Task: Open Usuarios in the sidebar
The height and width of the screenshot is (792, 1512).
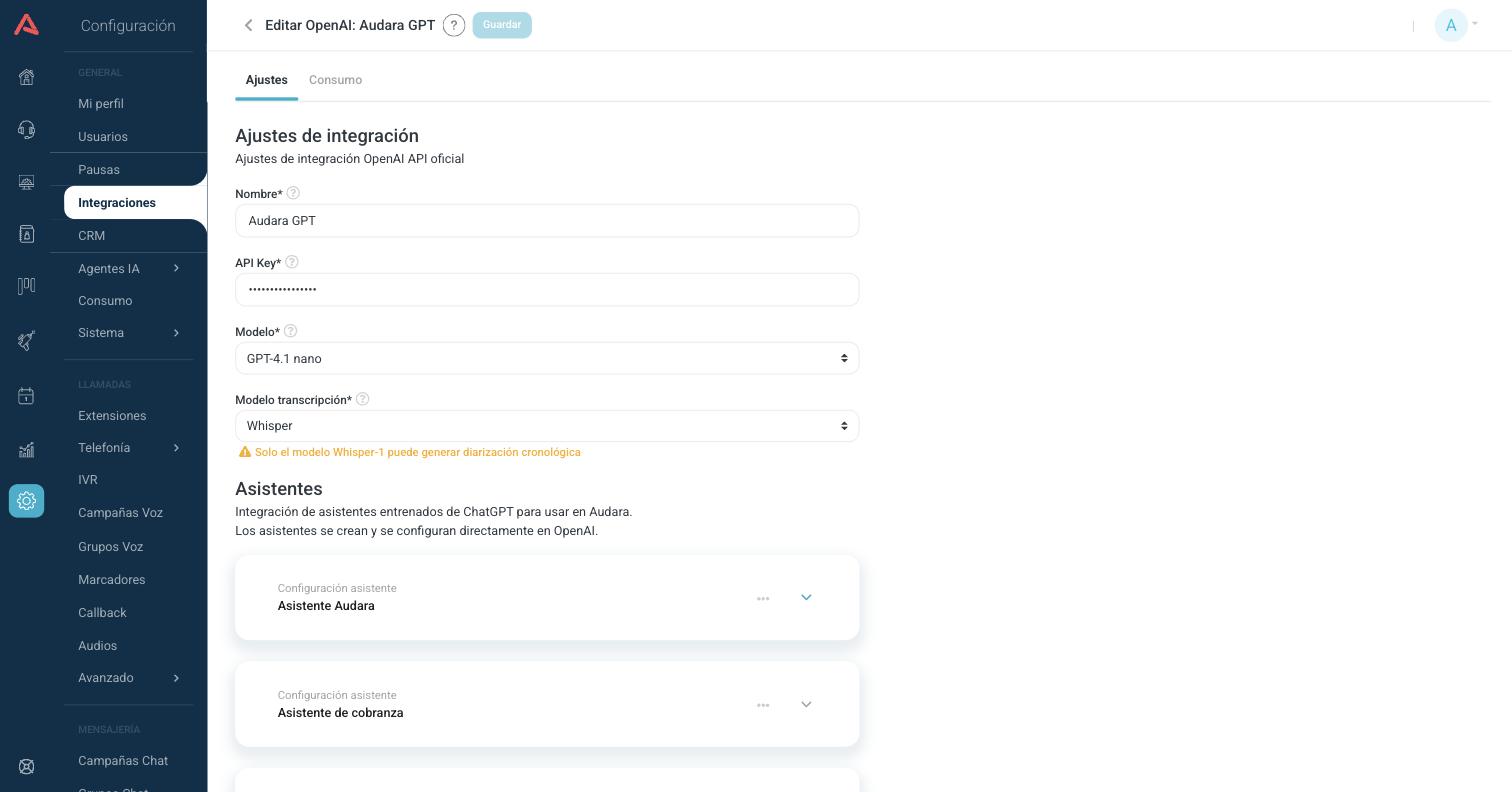Action: pyautogui.click(x=103, y=137)
